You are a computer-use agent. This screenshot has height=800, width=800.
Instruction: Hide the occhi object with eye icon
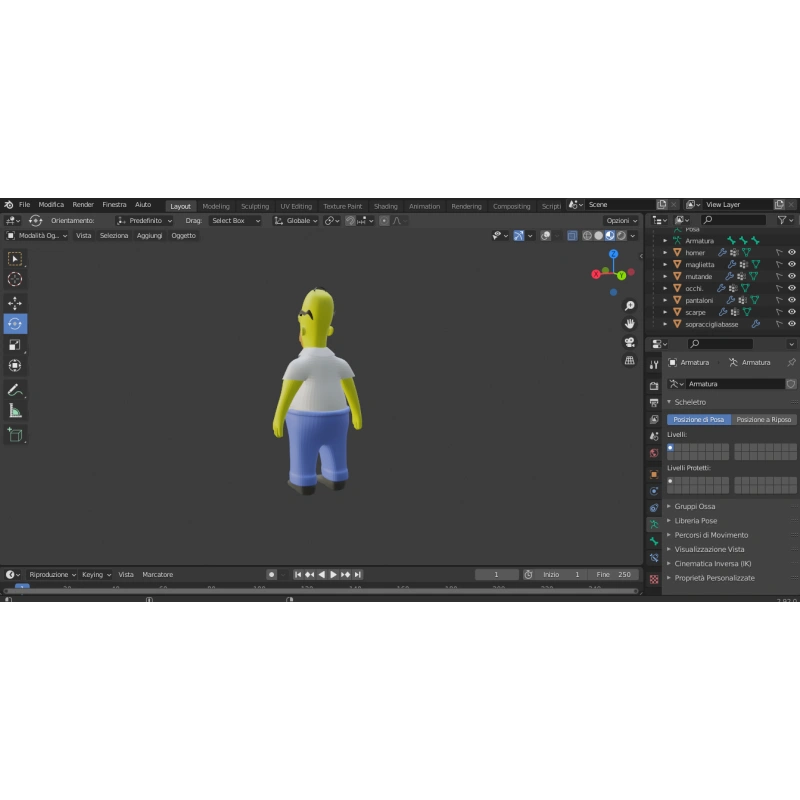[791, 288]
